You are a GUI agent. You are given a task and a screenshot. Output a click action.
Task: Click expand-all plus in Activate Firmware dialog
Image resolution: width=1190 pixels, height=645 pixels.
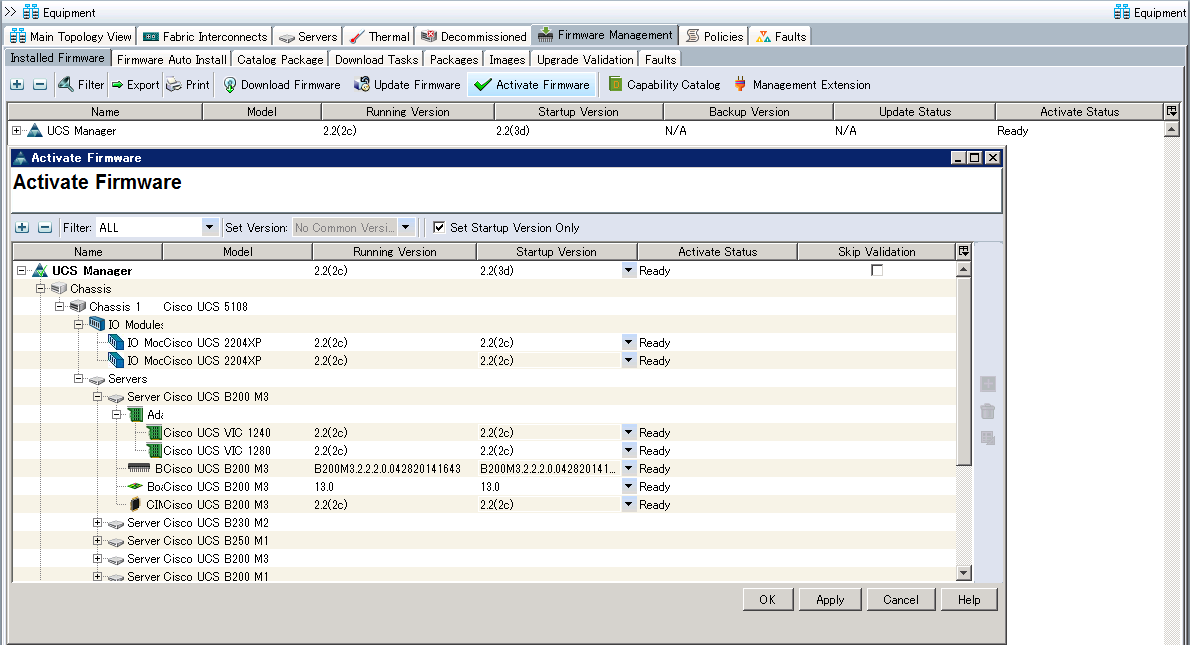click(x=22, y=228)
